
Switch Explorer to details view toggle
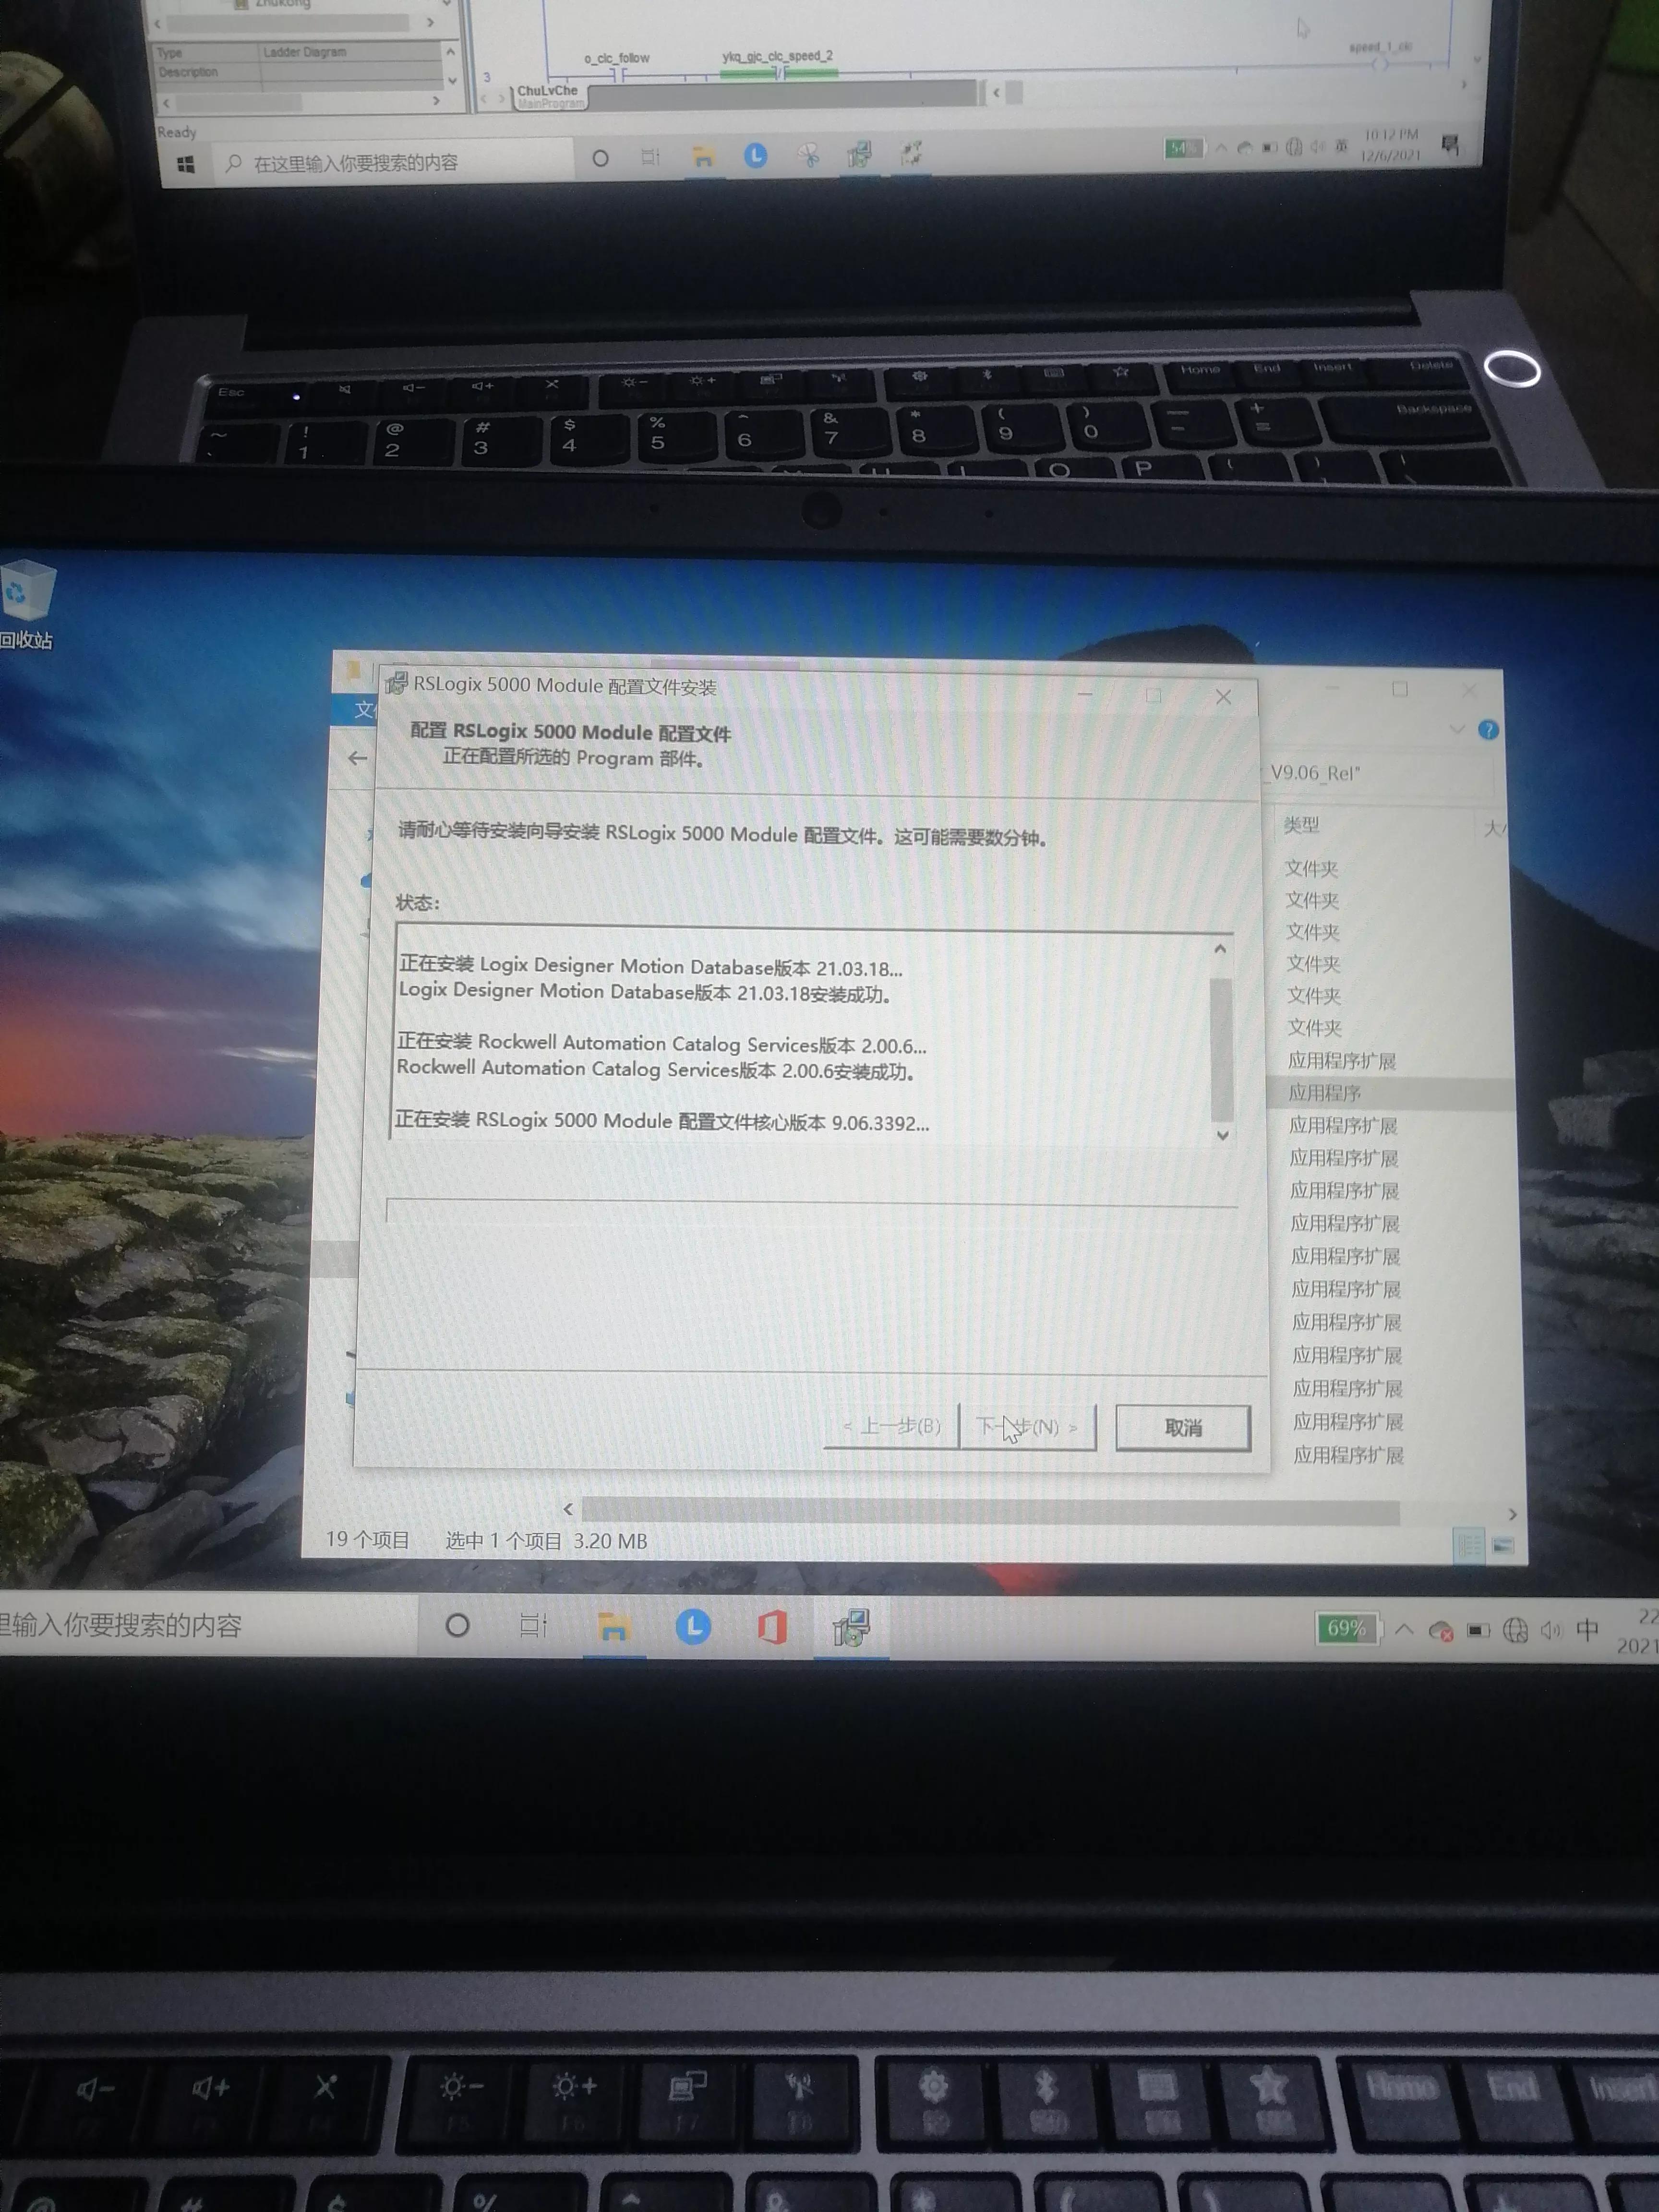[x=1468, y=1546]
